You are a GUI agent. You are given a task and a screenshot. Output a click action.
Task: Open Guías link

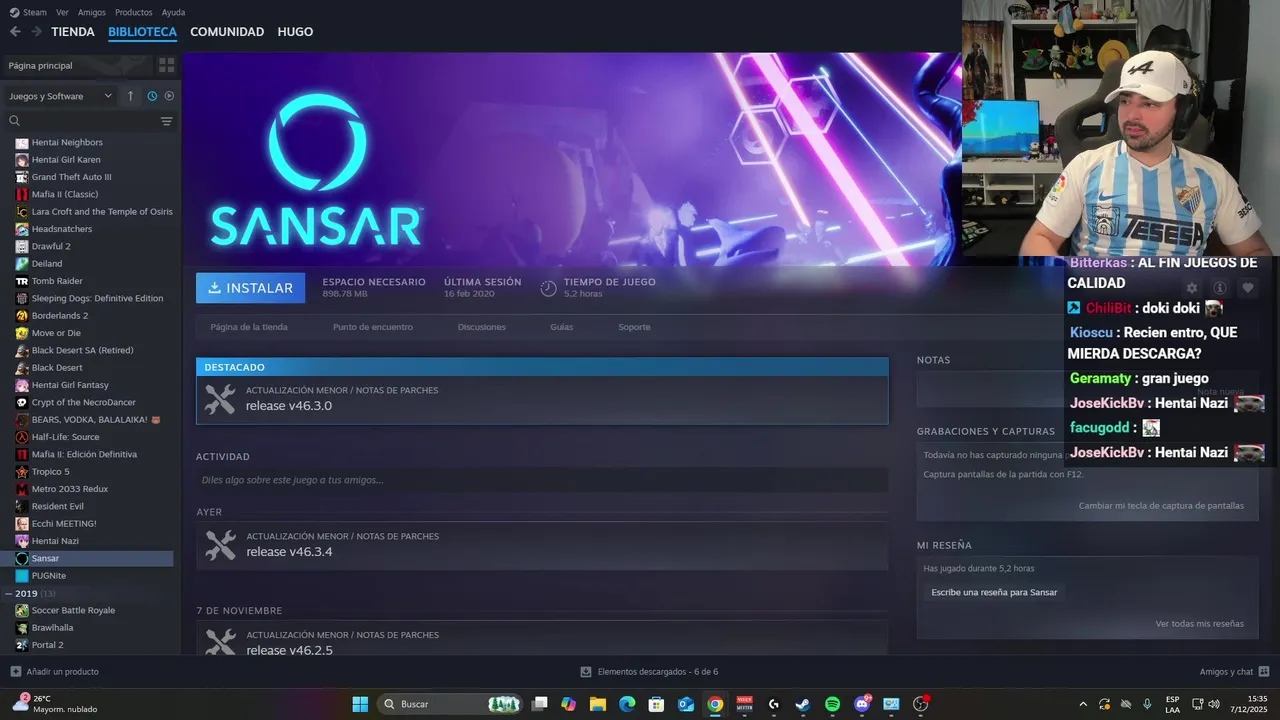[561, 327]
